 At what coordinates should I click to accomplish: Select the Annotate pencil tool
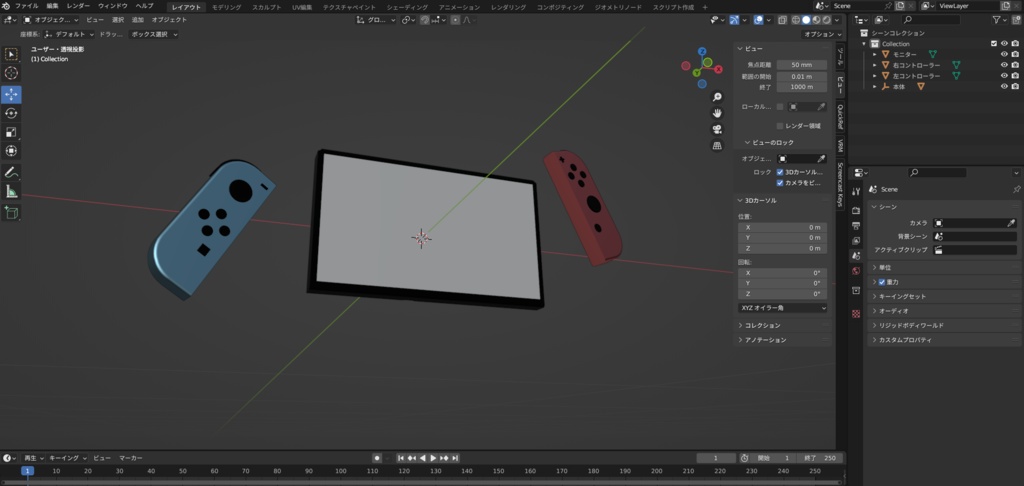pyautogui.click(x=11, y=172)
